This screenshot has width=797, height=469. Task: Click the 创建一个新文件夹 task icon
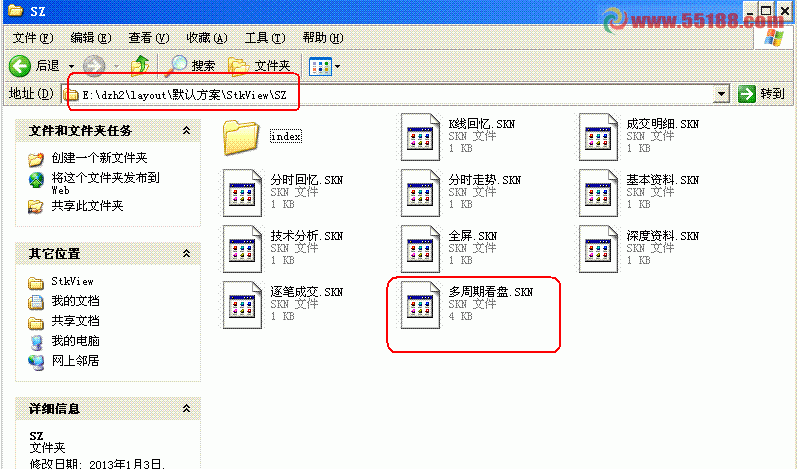[x=36, y=160]
